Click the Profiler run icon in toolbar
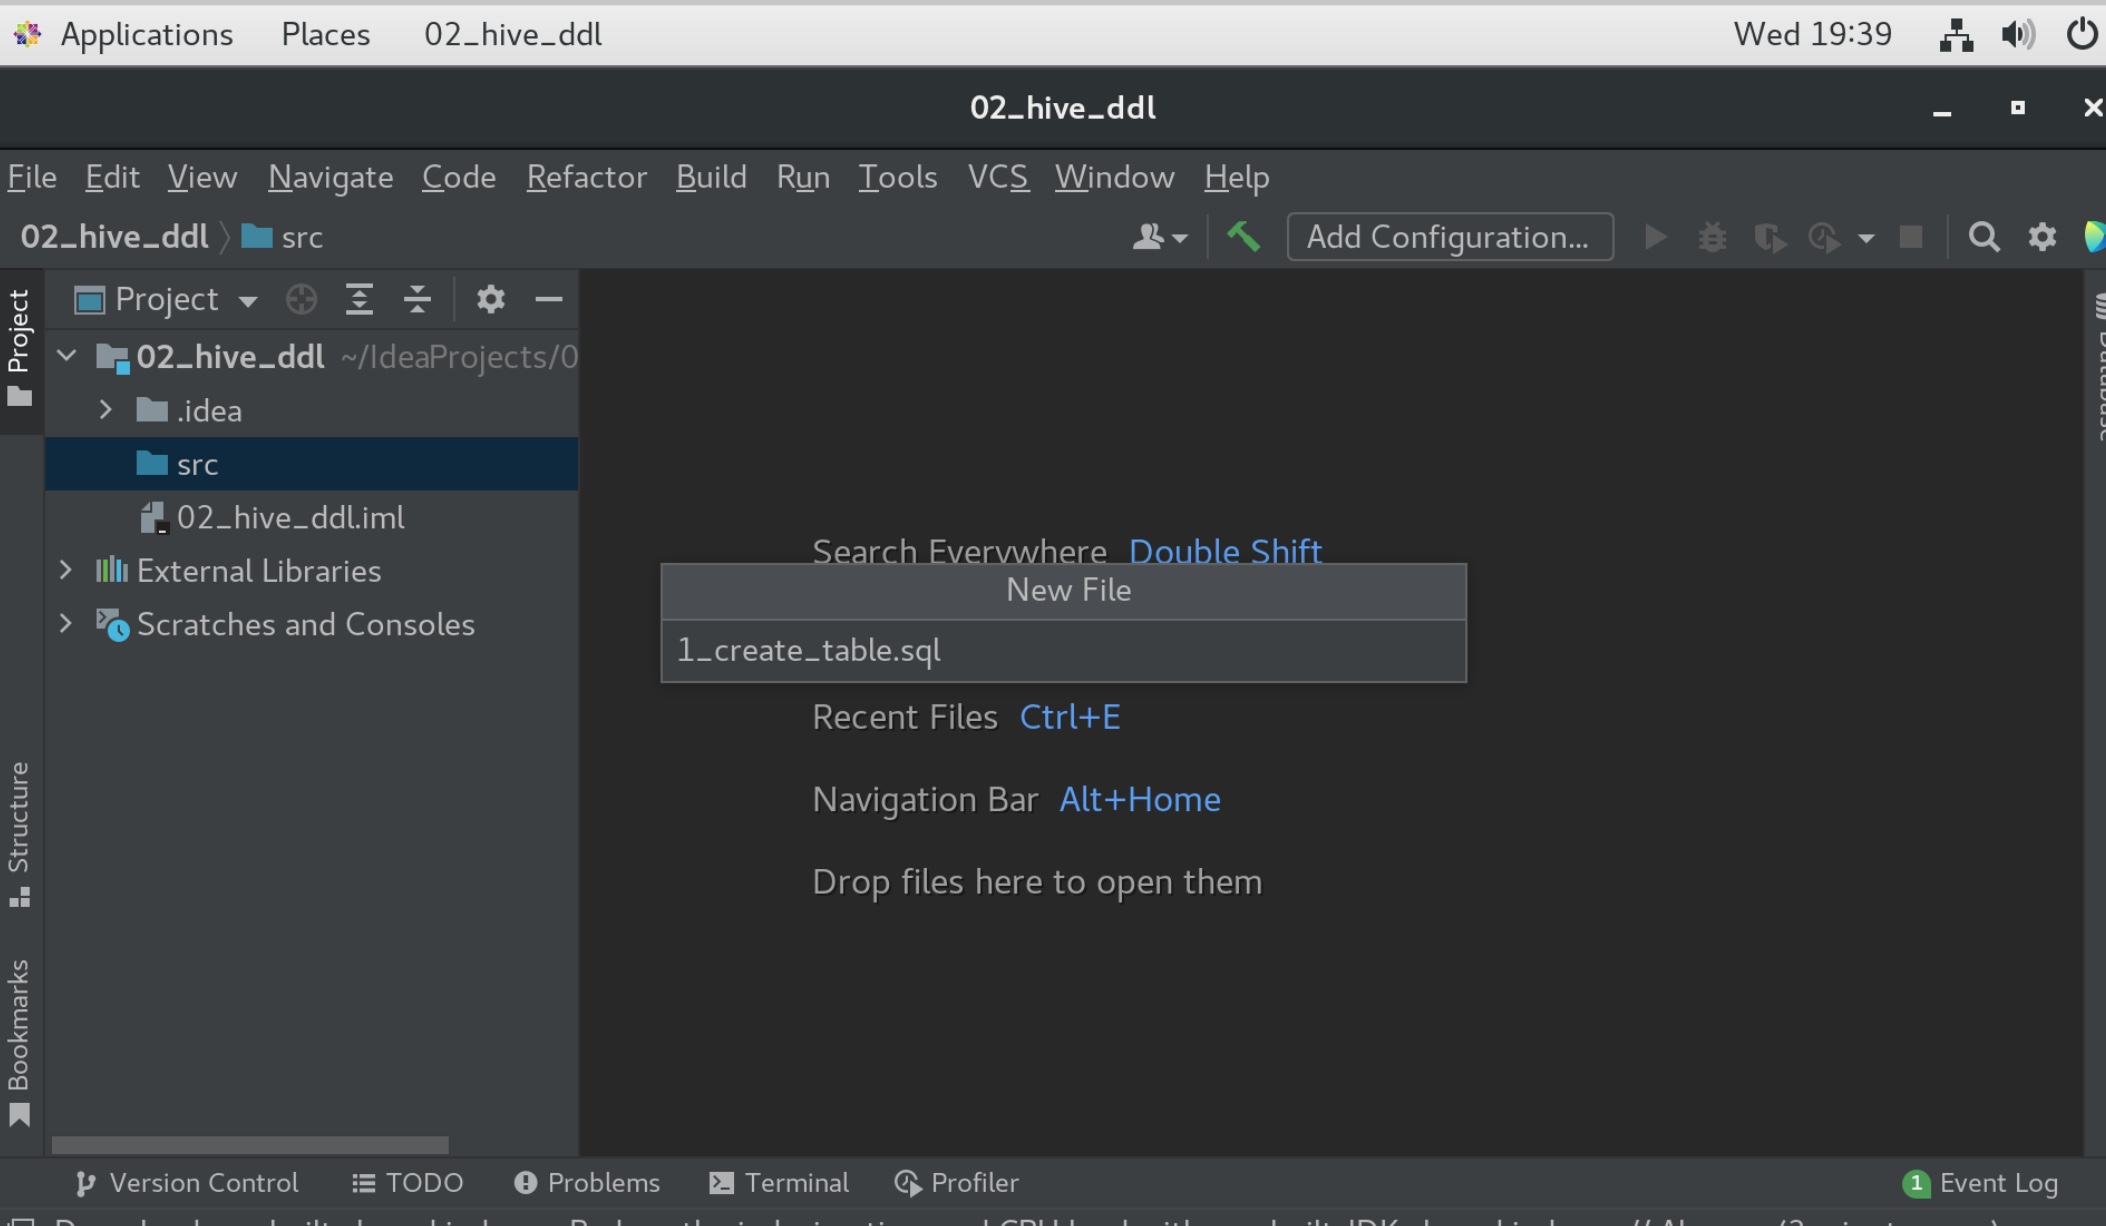Image resolution: width=2106 pixels, height=1226 pixels. tap(1825, 238)
